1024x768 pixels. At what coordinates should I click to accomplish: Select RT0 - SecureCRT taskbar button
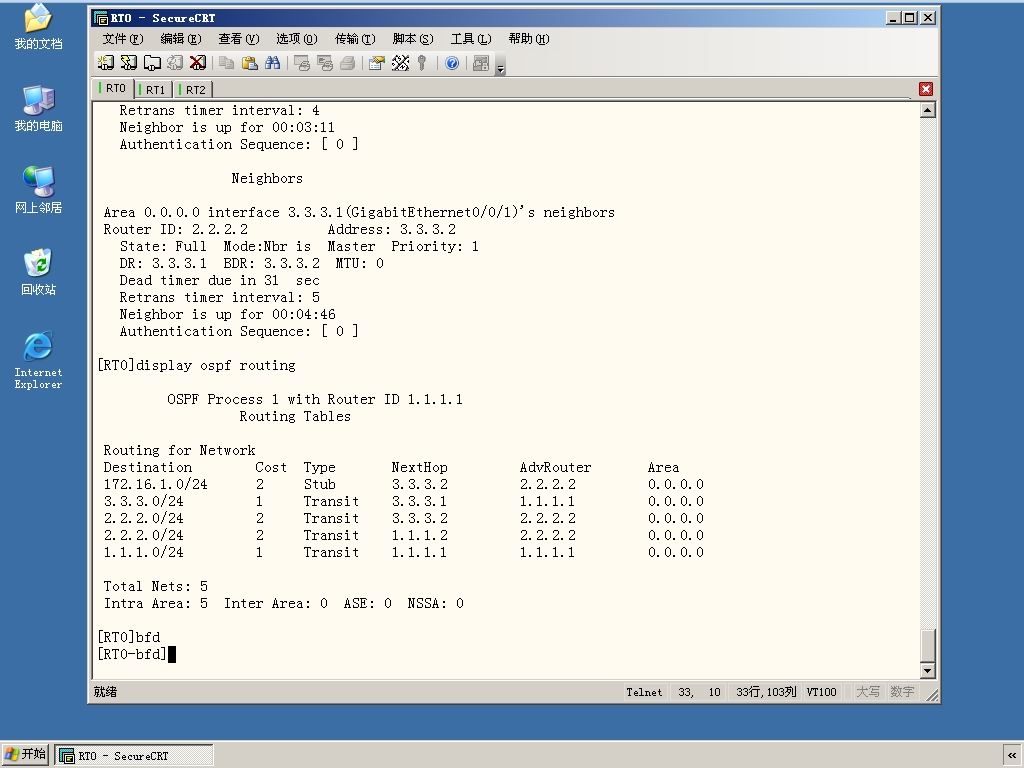(x=134, y=756)
